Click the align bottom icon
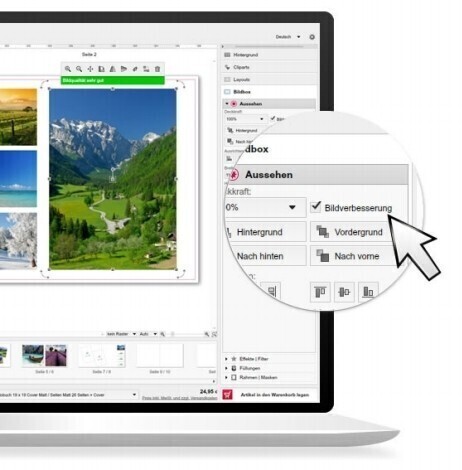The width and height of the screenshot is (462, 470). pyautogui.click(x=368, y=292)
